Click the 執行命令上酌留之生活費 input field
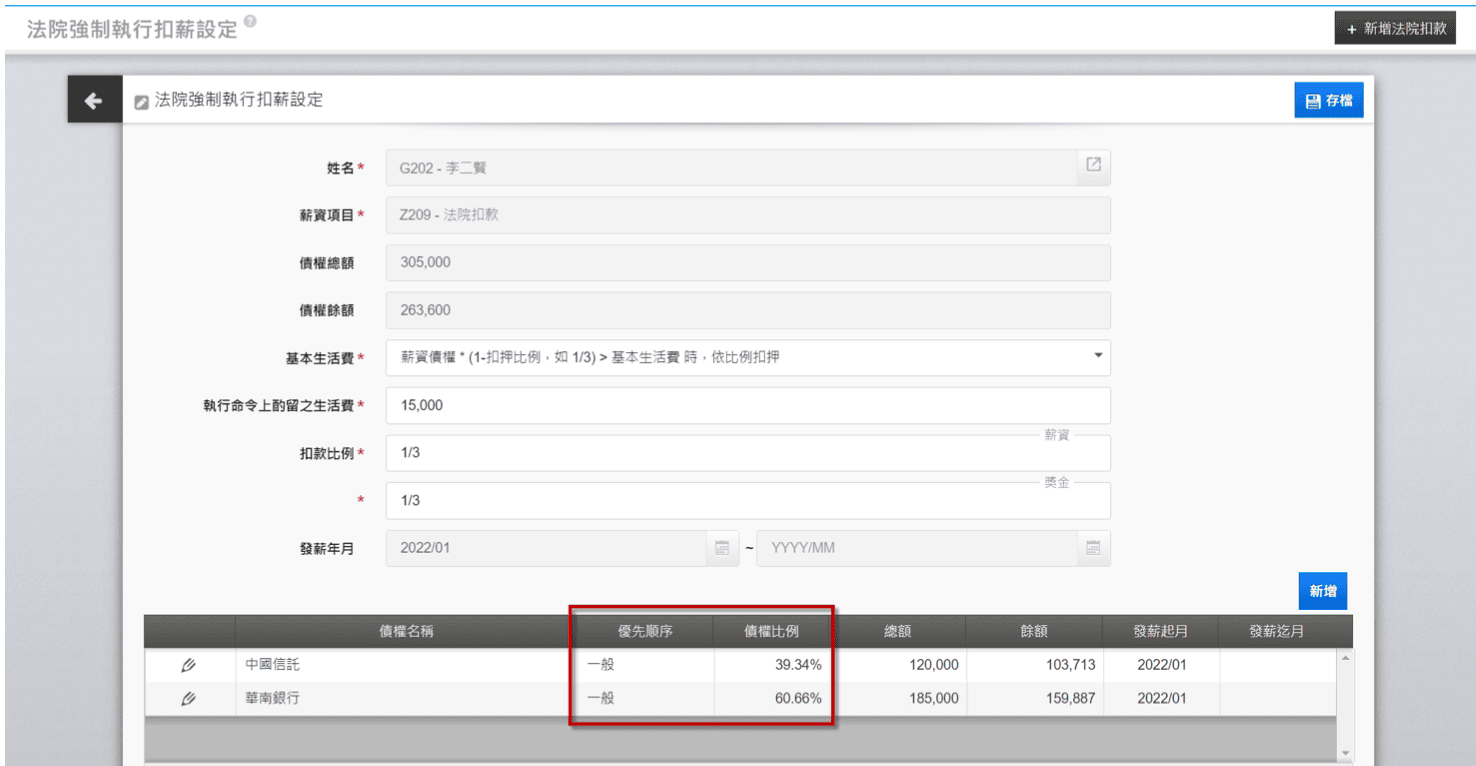This screenshot has height=766, width=1476. pyautogui.click(x=747, y=405)
